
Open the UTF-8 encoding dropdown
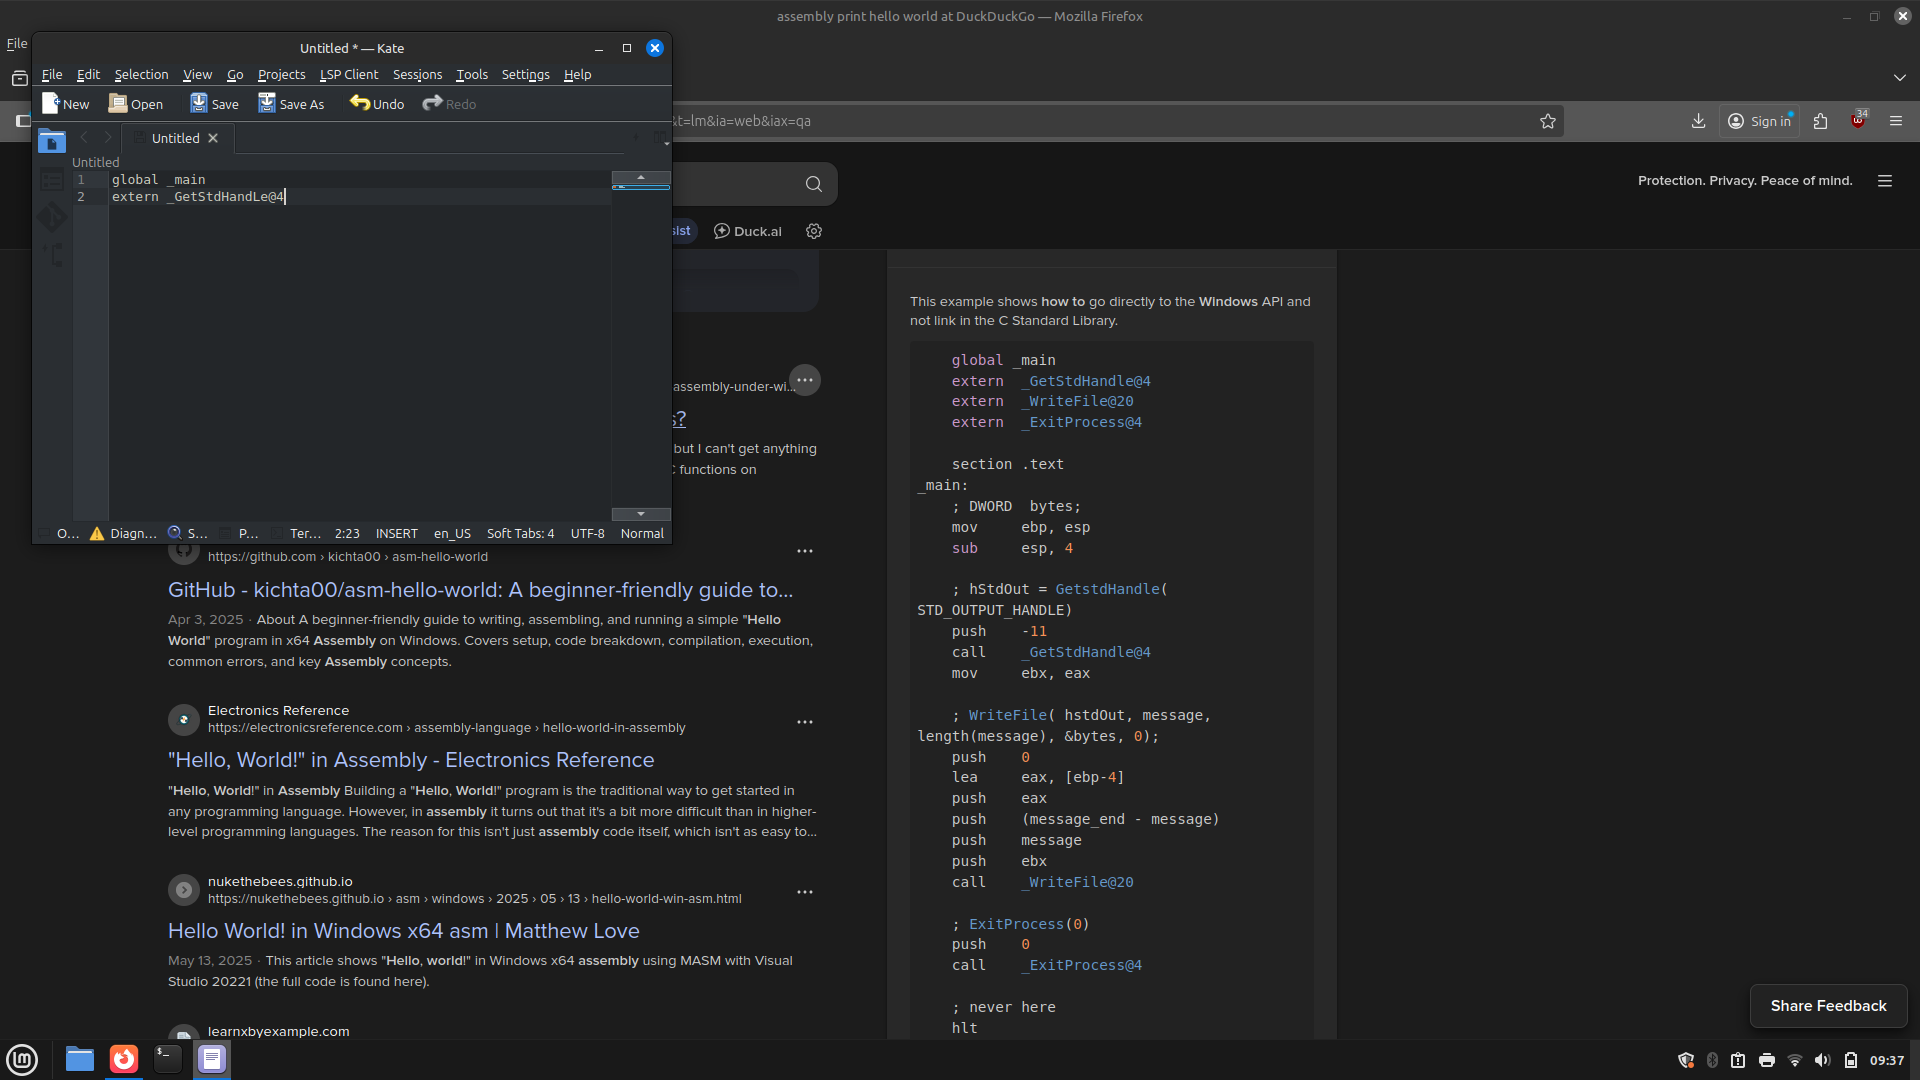point(587,534)
